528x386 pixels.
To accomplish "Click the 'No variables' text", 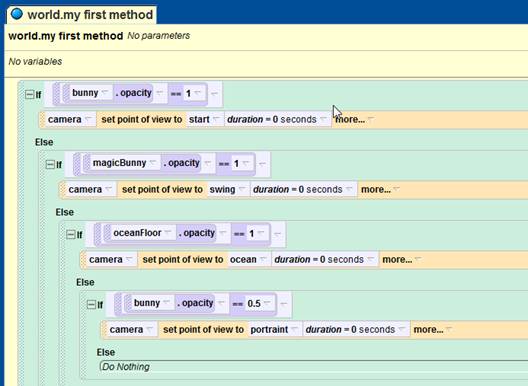I will click(x=35, y=61).
